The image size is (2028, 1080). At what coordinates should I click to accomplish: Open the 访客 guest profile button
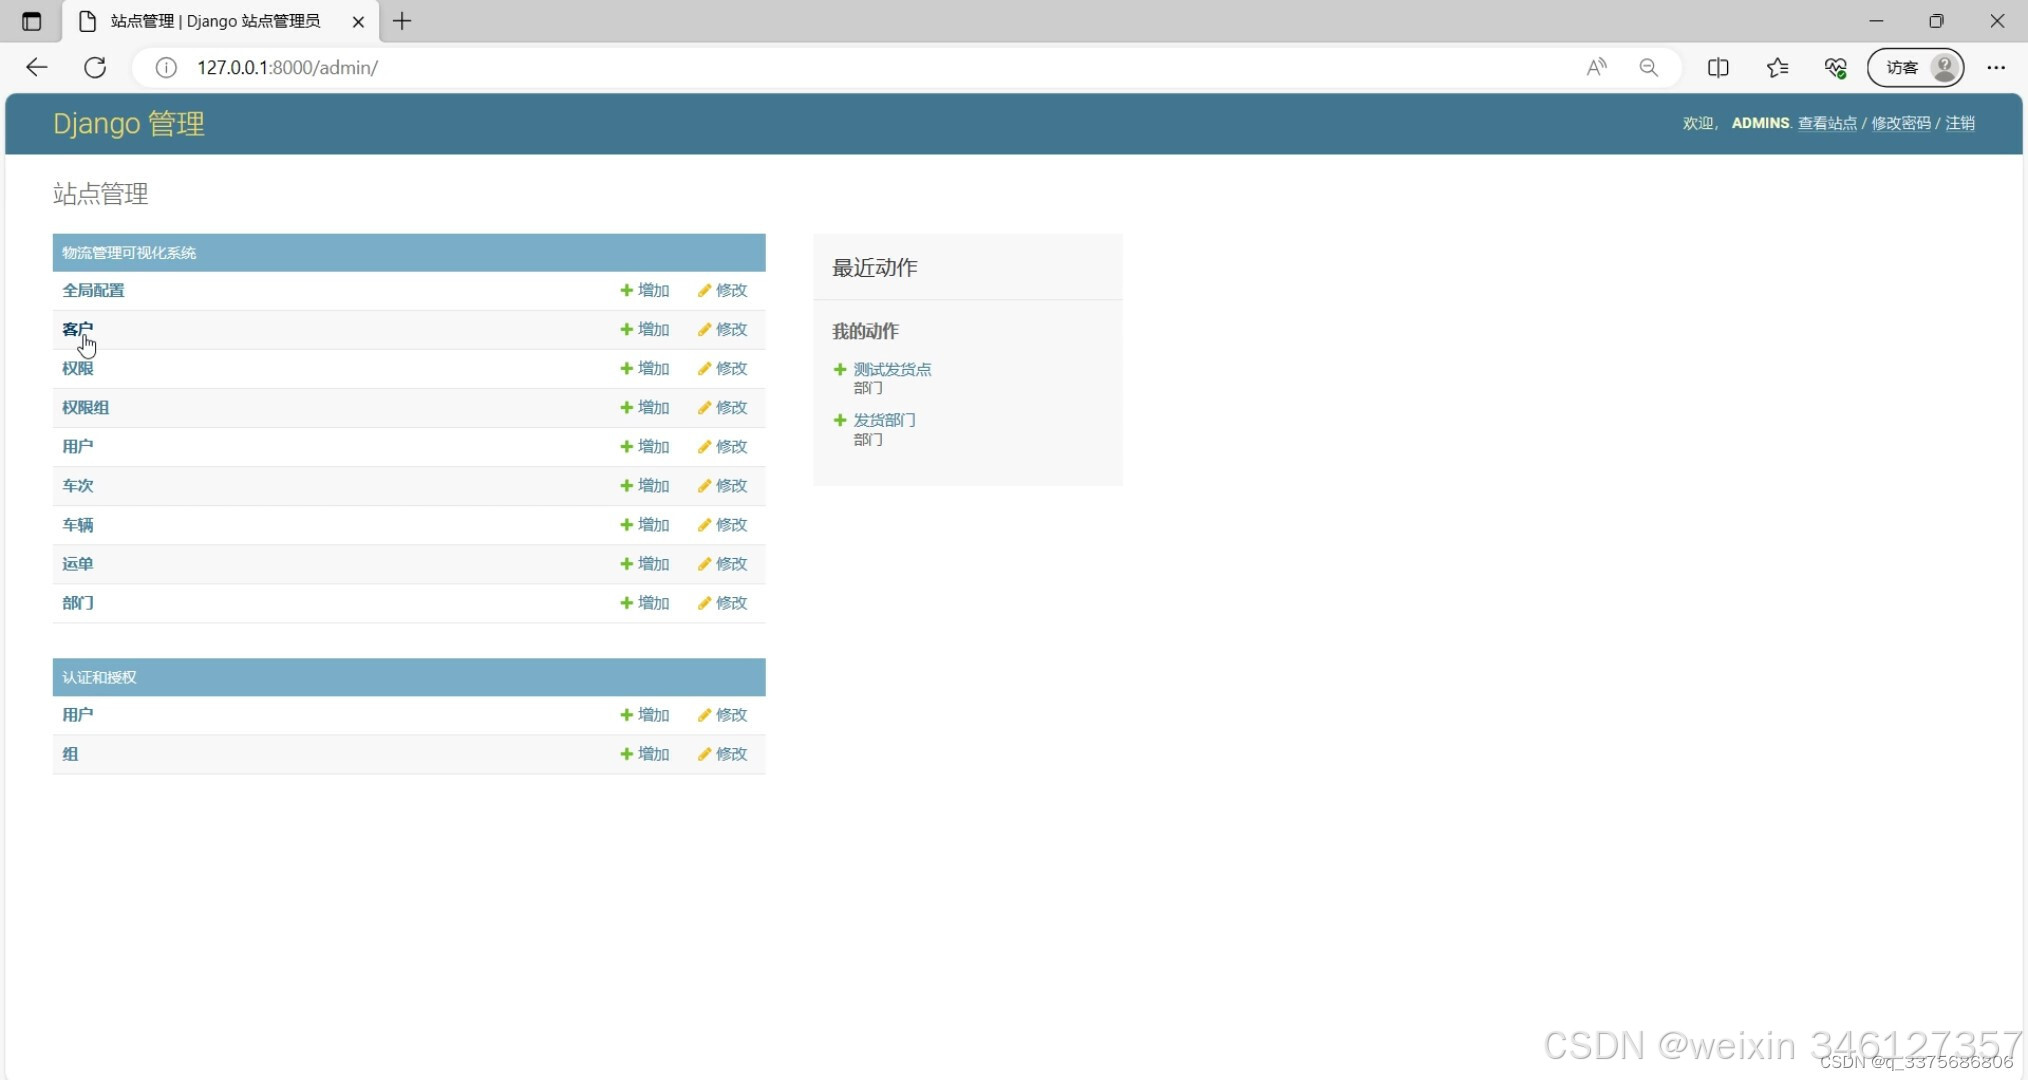click(1915, 67)
